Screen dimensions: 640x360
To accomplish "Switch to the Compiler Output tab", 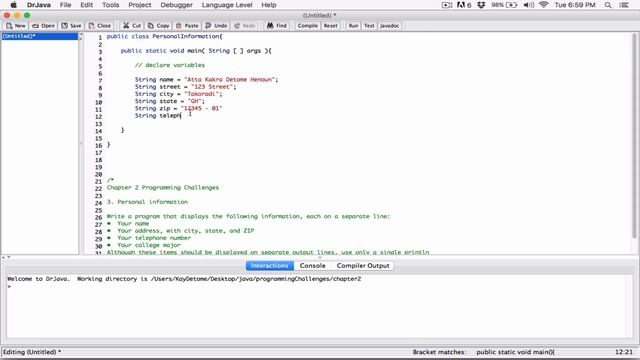I will 363,265.
